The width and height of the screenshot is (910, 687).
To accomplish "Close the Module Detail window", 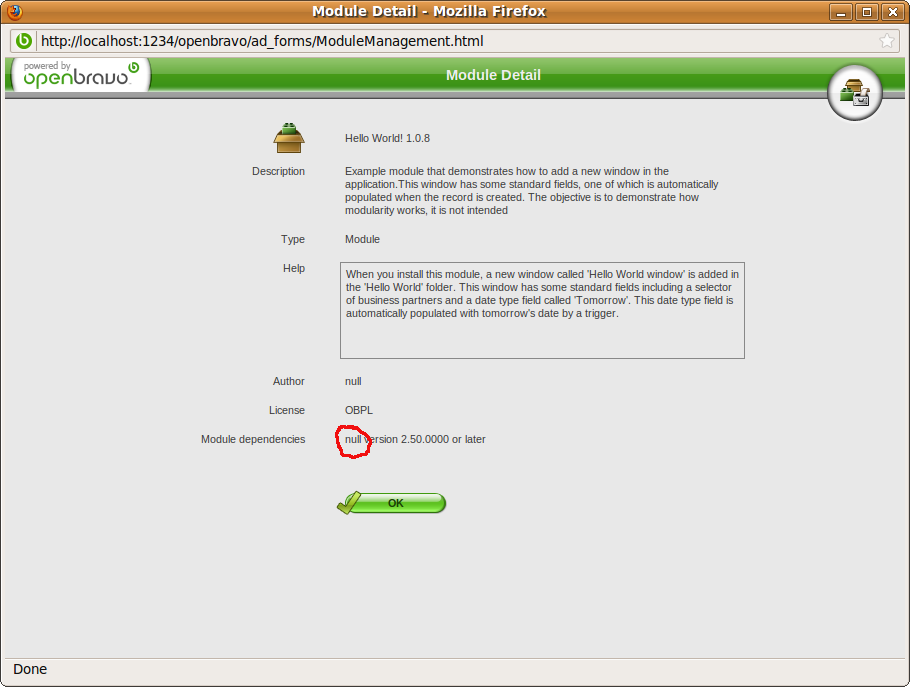I will [893, 12].
